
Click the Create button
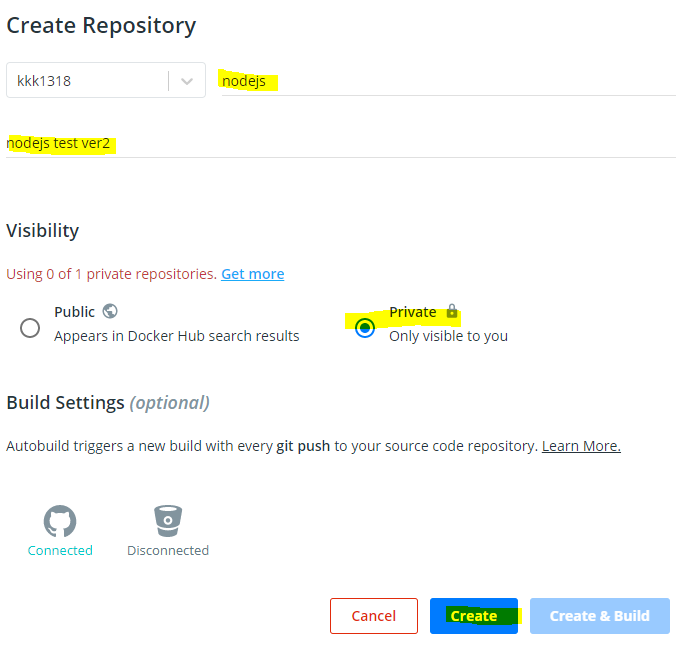pos(473,615)
